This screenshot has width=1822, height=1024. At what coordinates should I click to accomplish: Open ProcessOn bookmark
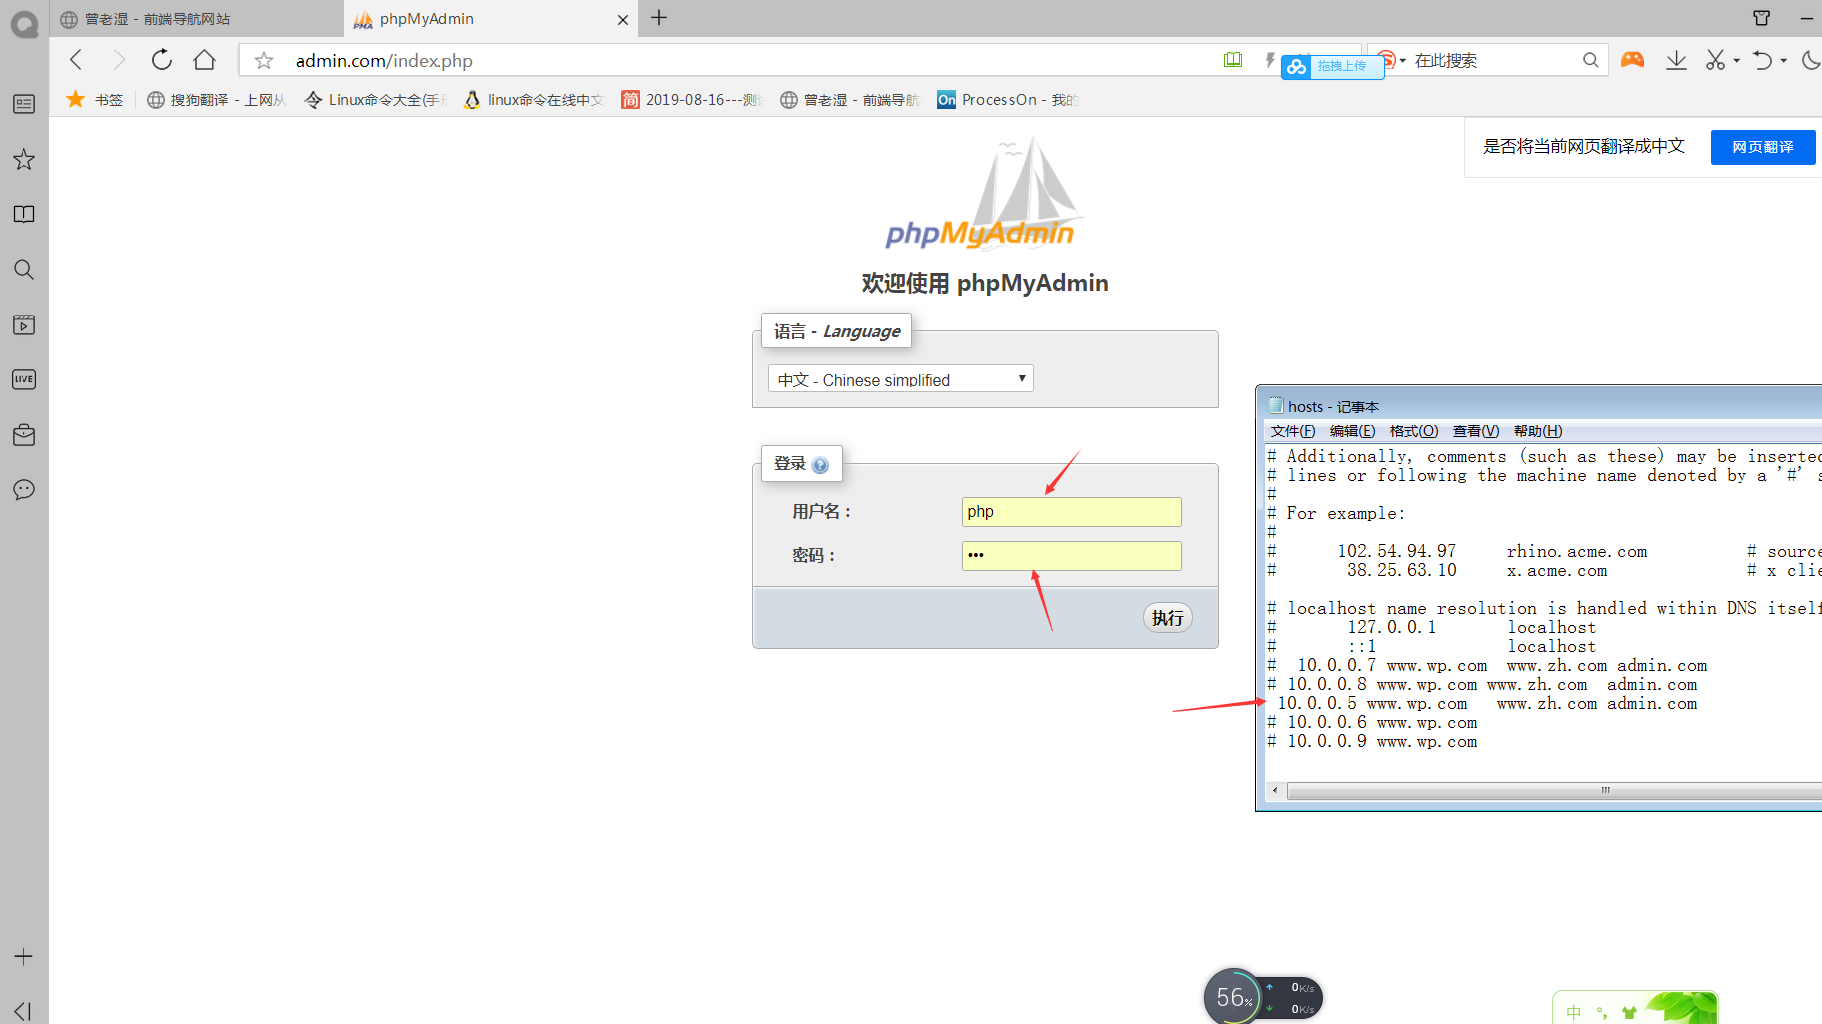point(1008,100)
